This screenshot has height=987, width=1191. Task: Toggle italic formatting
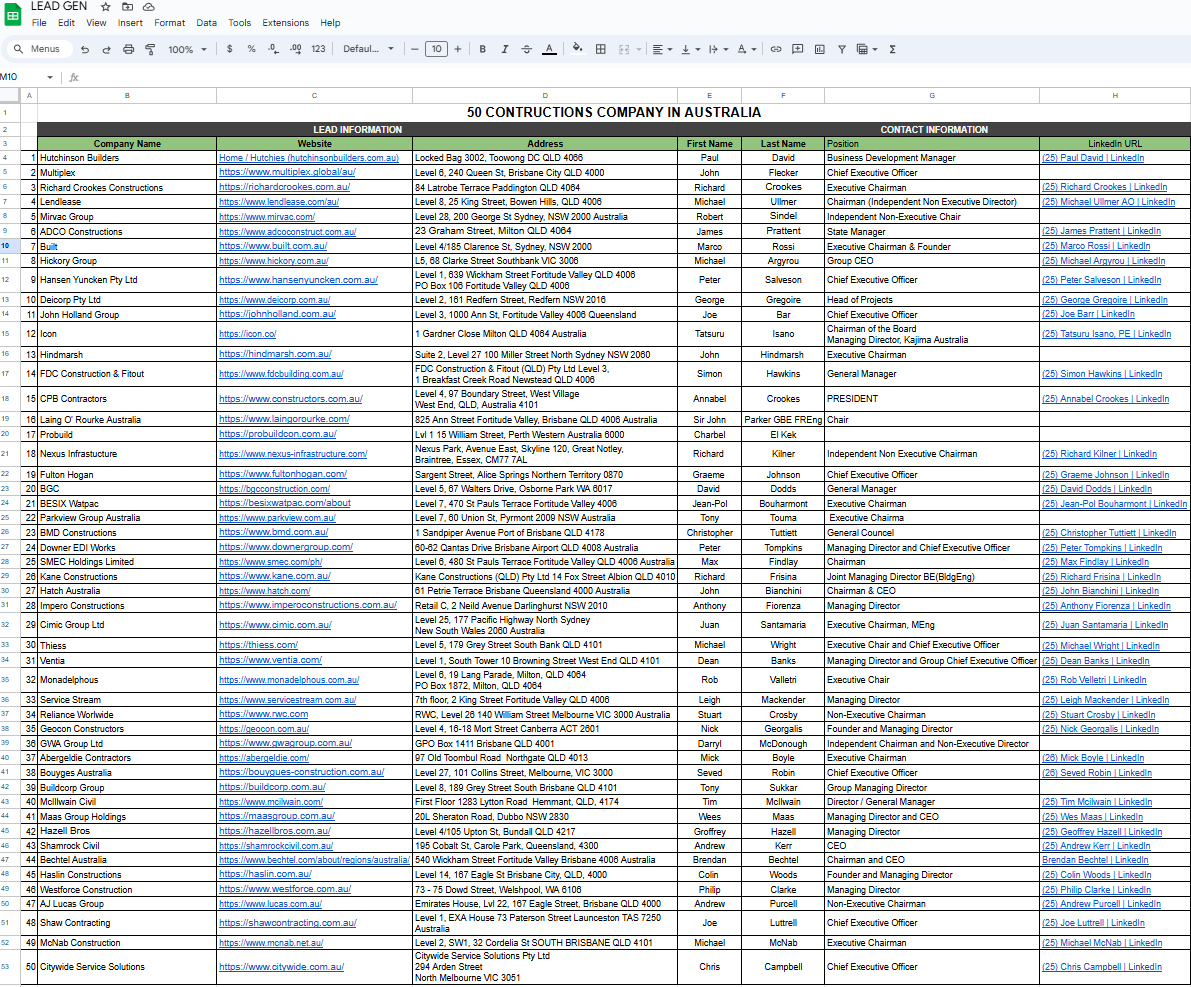click(505, 48)
